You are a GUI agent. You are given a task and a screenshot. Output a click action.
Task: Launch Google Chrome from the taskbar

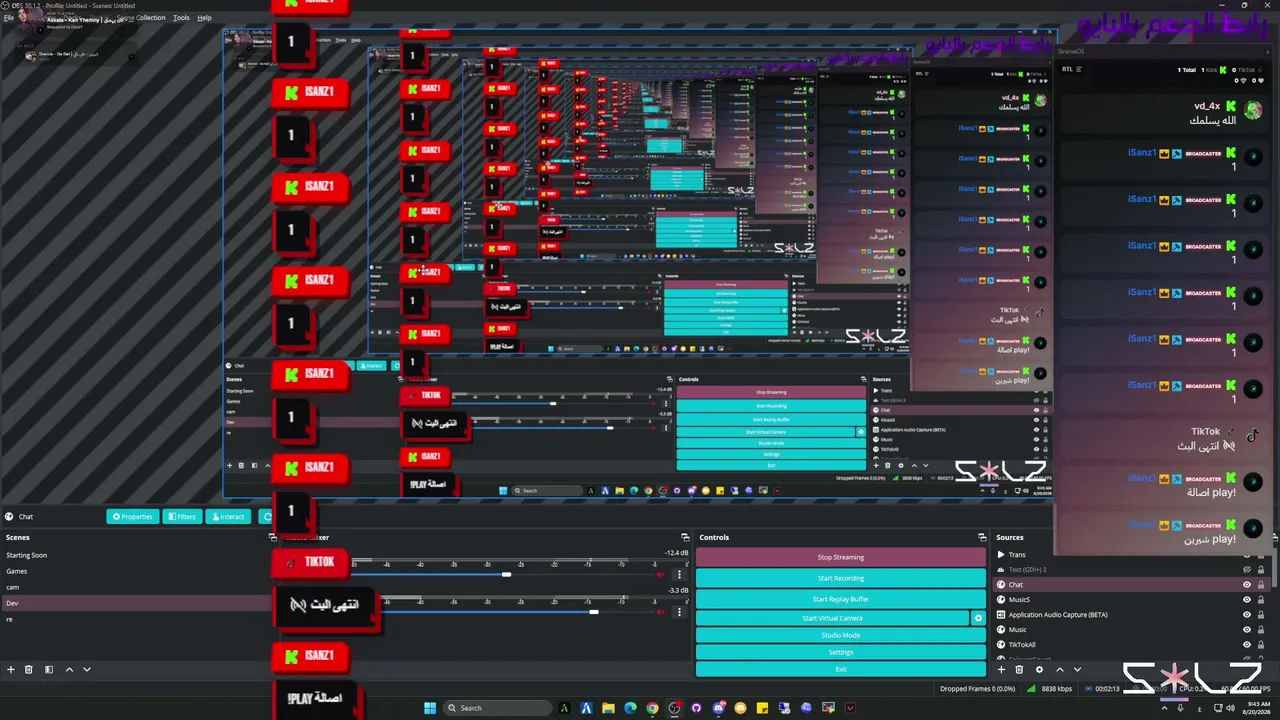click(652, 708)
